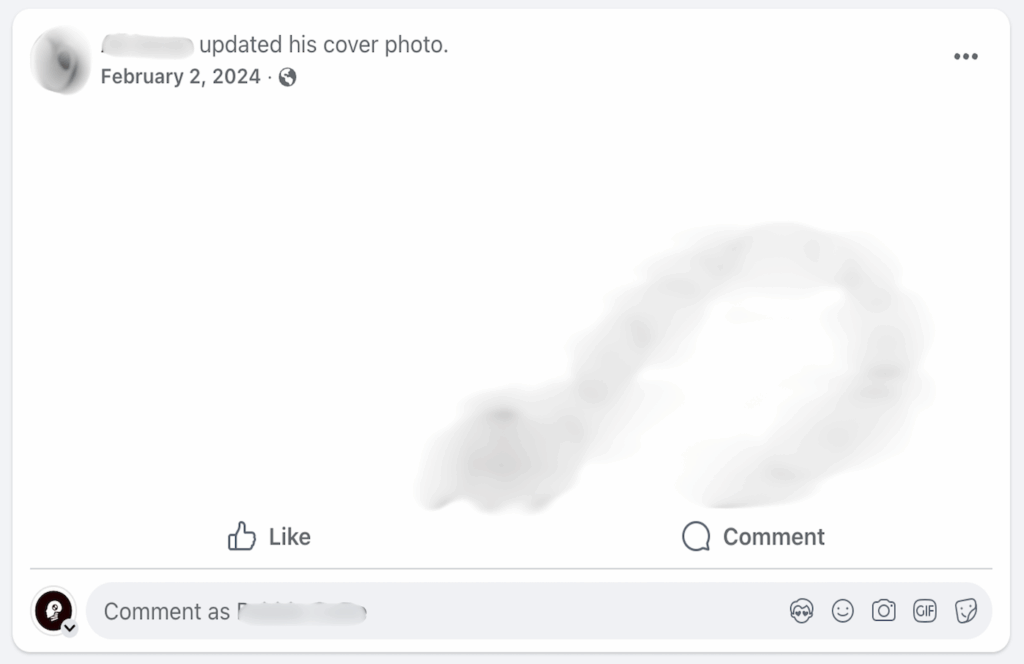This screenshot has height=664, width=1024.
Task: Open the sticker picker in comment box
Action: (966, 611)
